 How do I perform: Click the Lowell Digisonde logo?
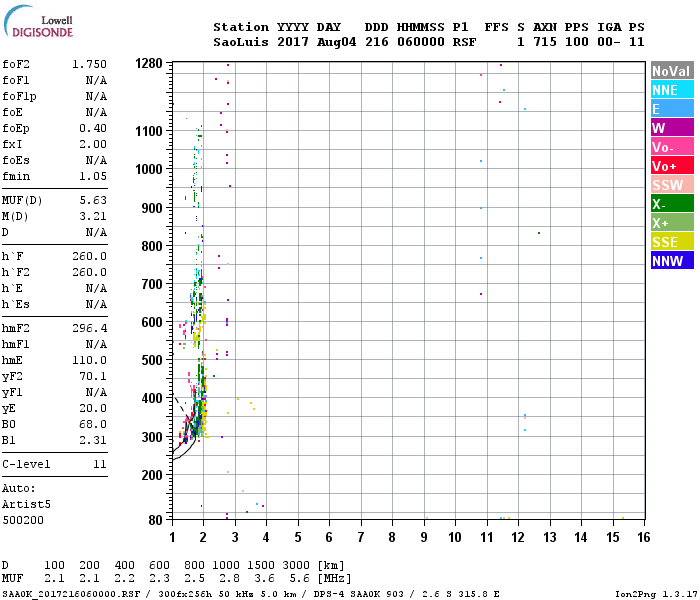click(x=39, y=22)
